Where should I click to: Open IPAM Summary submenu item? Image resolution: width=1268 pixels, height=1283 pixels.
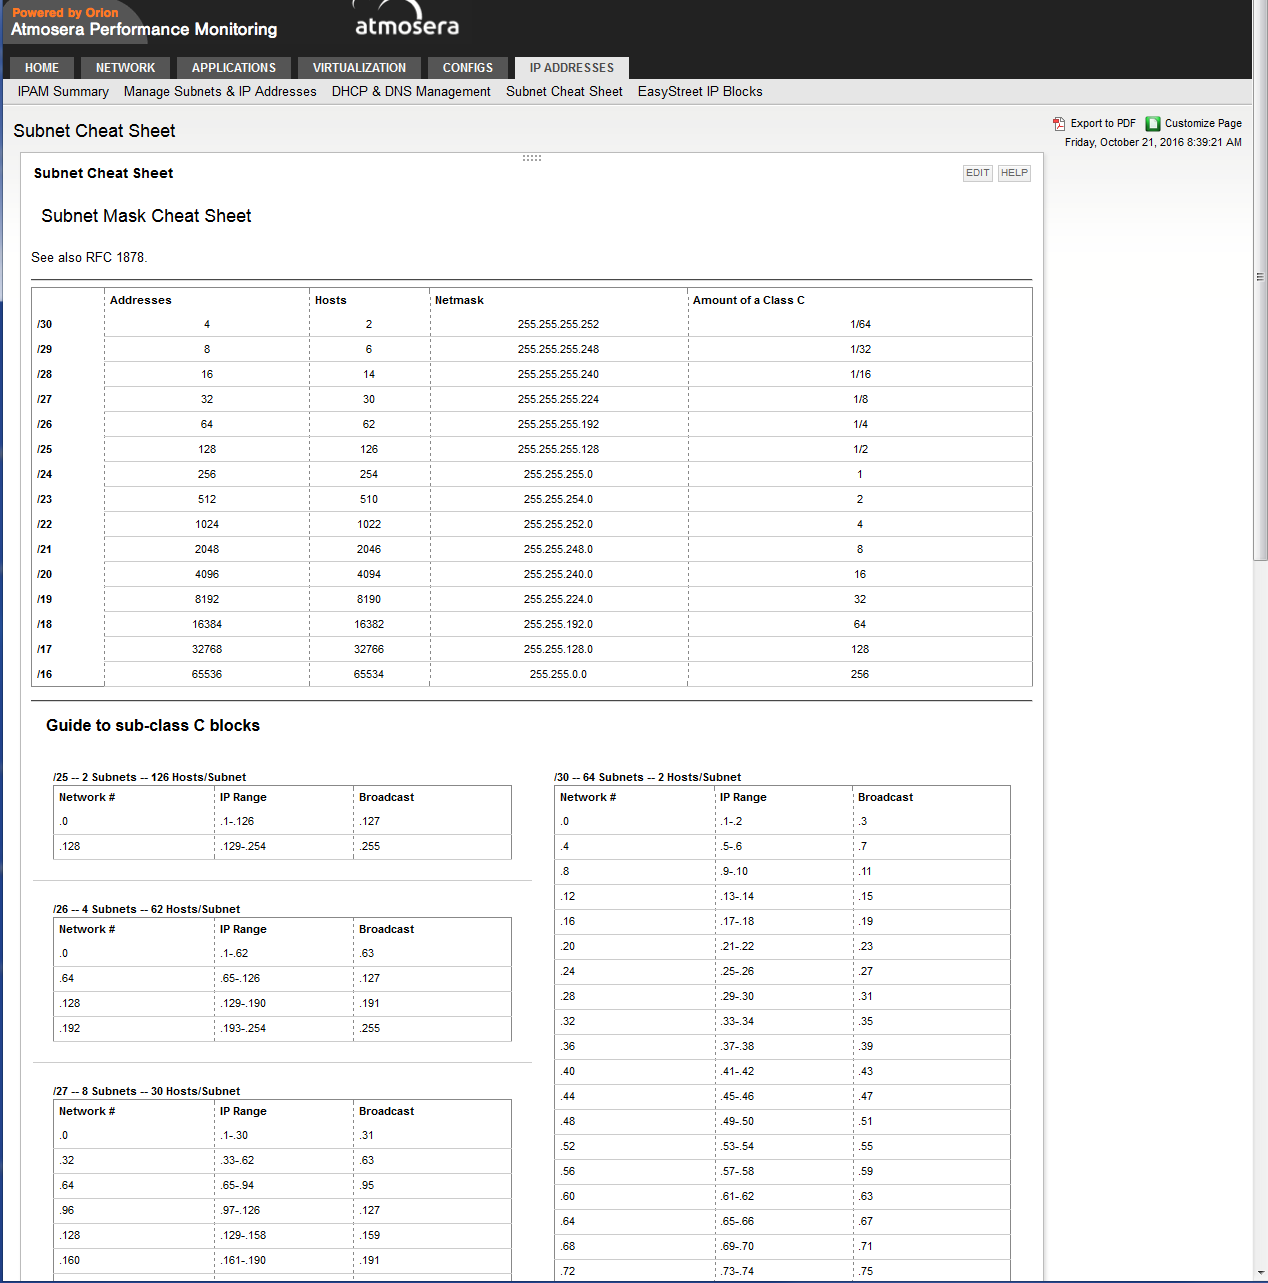click(x=63, y=91)
